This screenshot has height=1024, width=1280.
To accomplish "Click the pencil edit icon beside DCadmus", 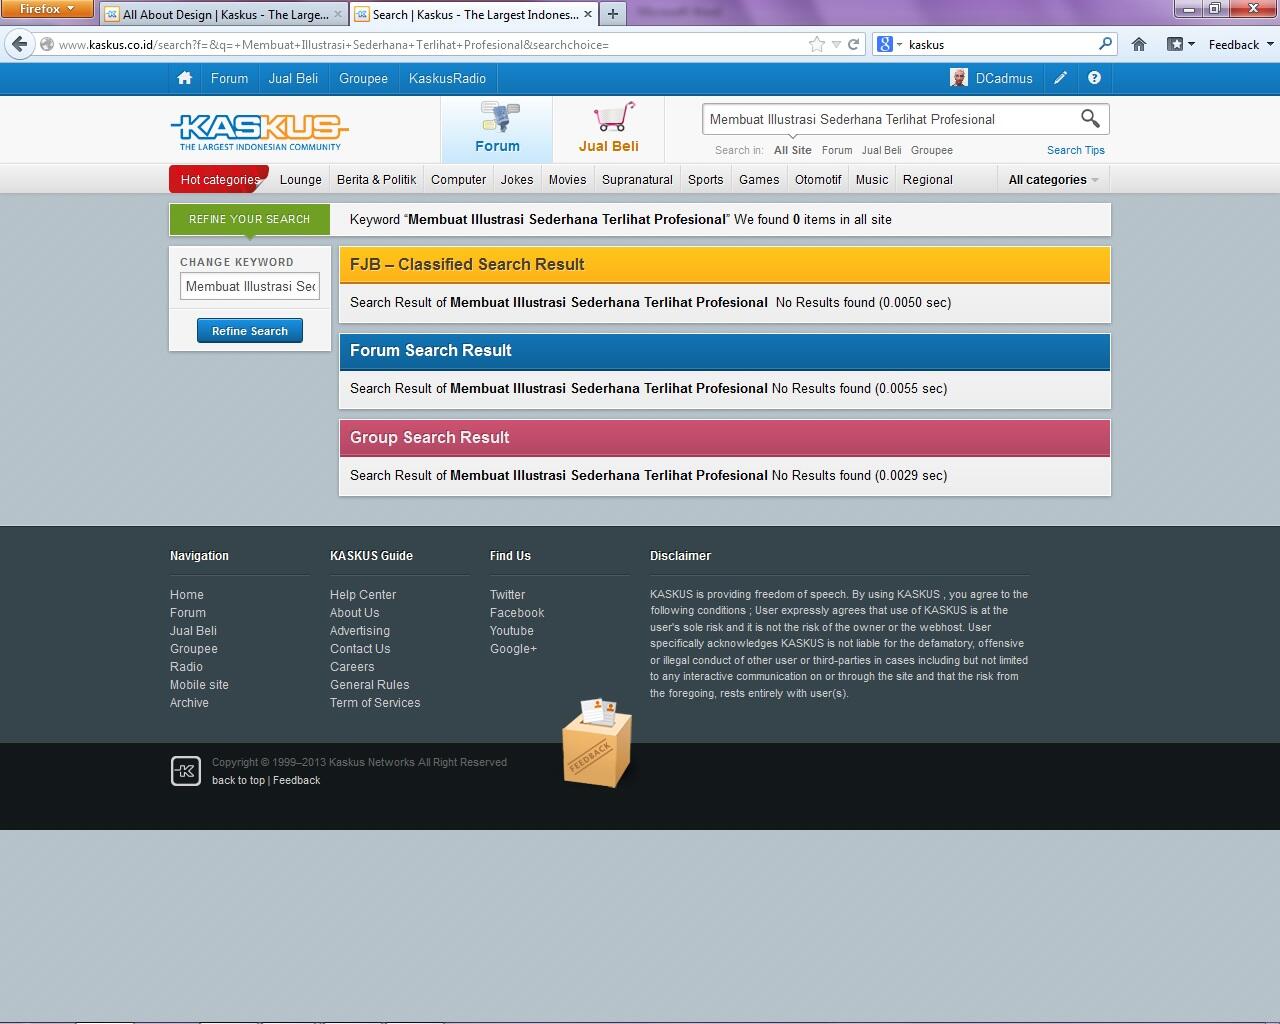I will click(1060, 78).
